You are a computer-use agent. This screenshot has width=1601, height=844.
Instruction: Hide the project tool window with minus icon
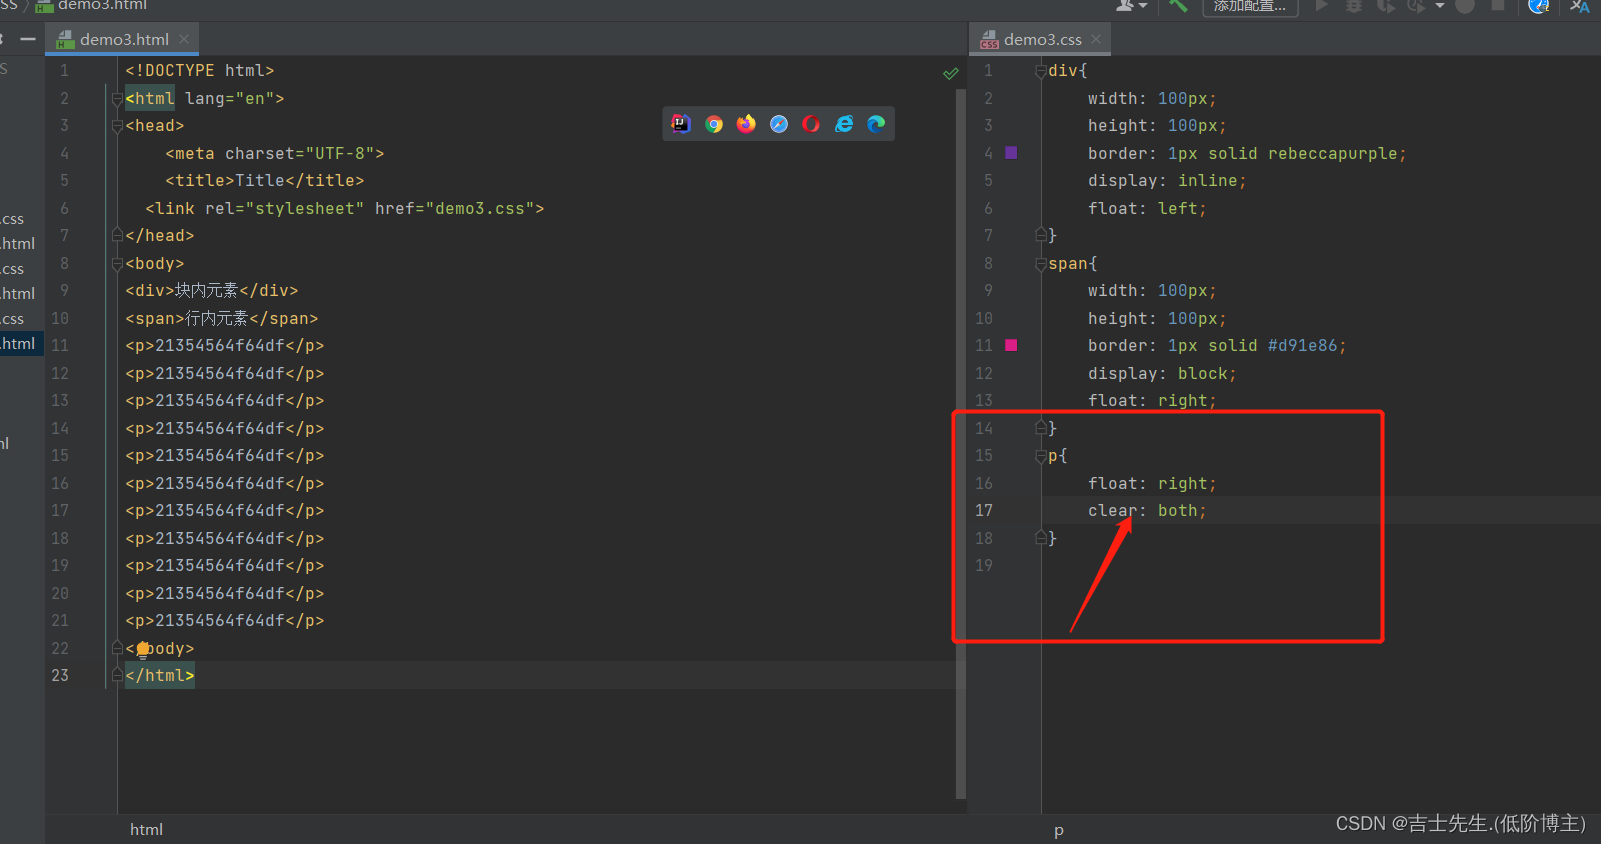(28, 39)
